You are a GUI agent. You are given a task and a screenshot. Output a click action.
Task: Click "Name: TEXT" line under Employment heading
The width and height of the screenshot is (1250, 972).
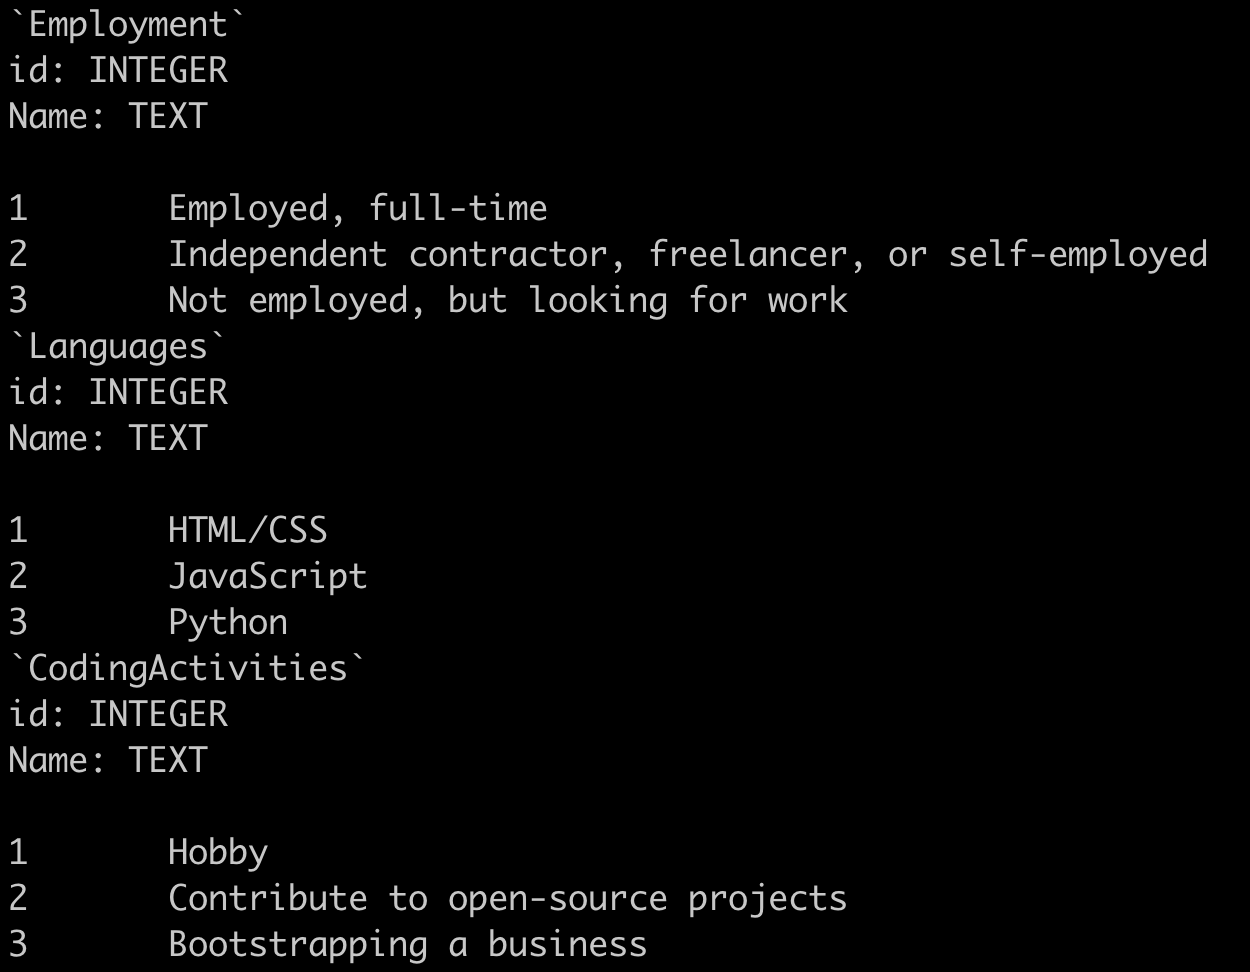click(108, 116)
